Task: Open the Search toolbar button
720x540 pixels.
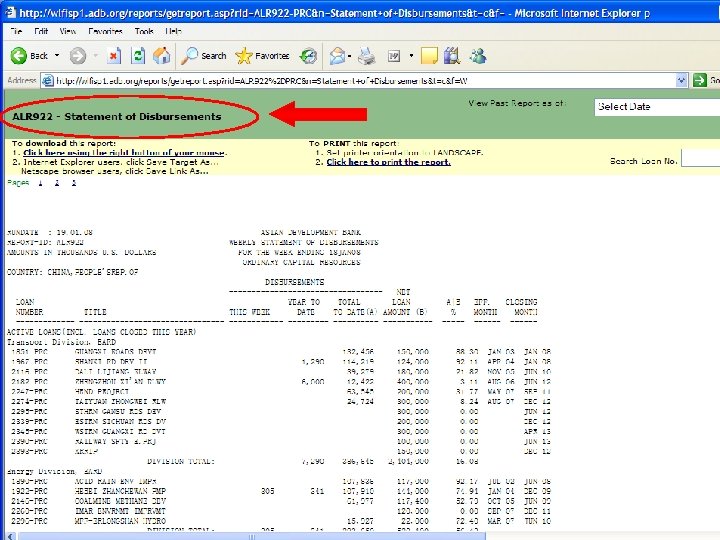Action: coord(203,56)
